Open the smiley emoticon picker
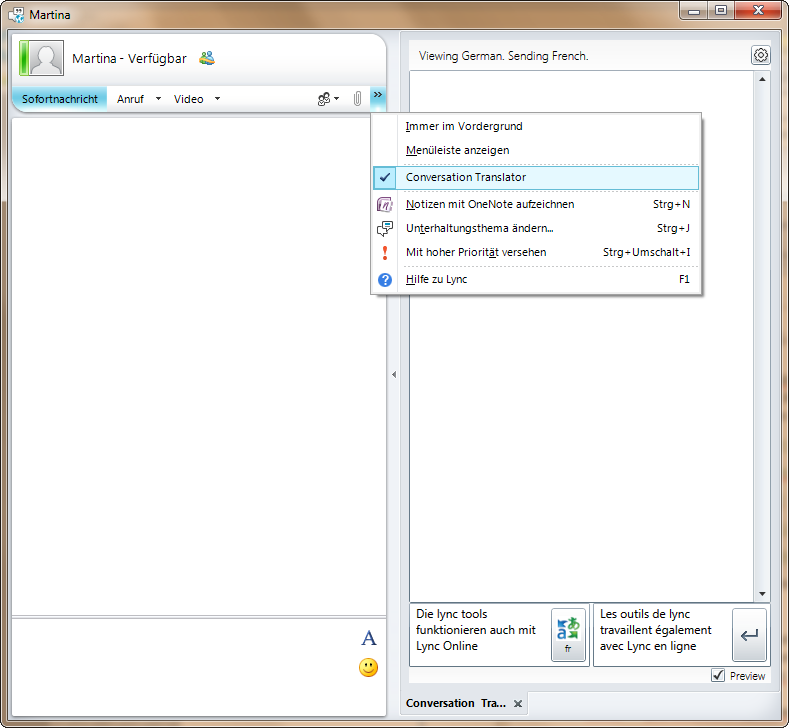The image size is (789, 728). 369,668
